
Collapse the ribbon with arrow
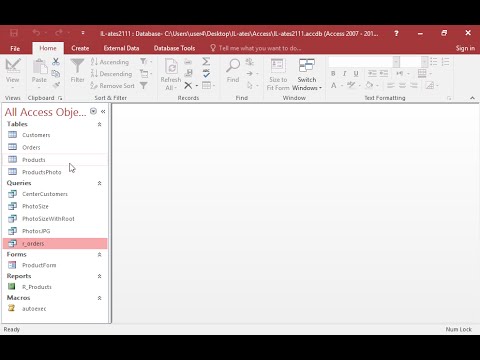[472, 98]
